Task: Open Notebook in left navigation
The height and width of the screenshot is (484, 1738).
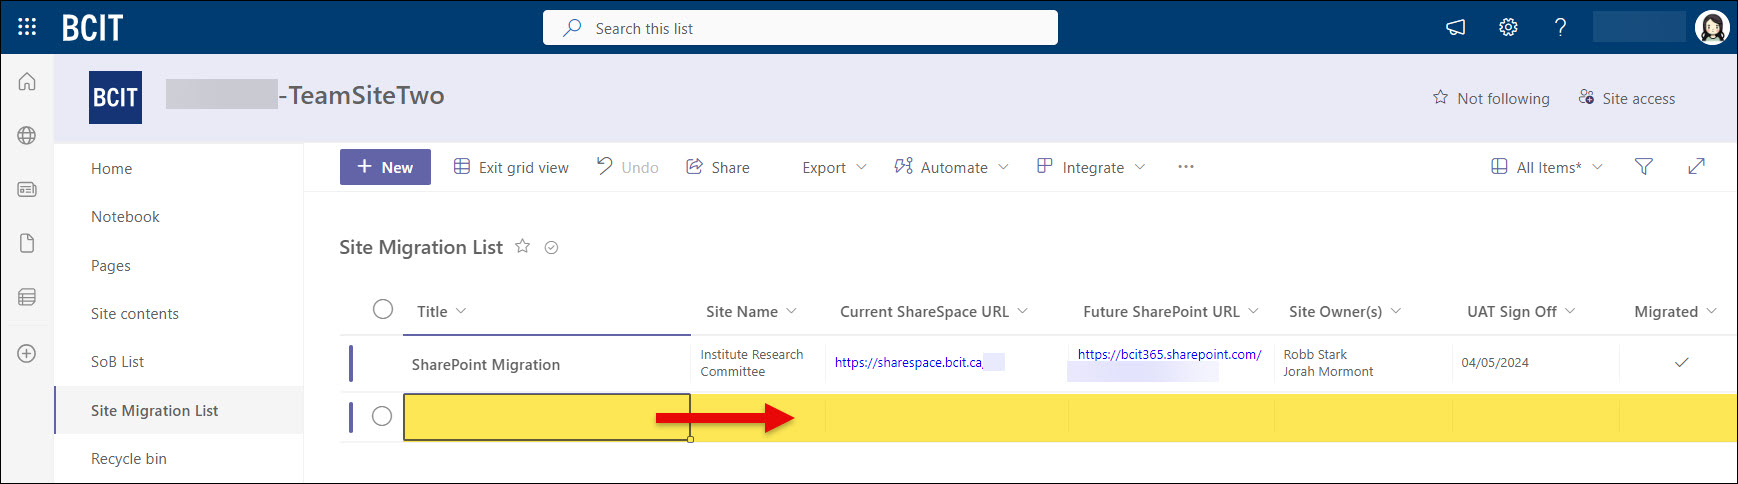Action: click(125, 216)
